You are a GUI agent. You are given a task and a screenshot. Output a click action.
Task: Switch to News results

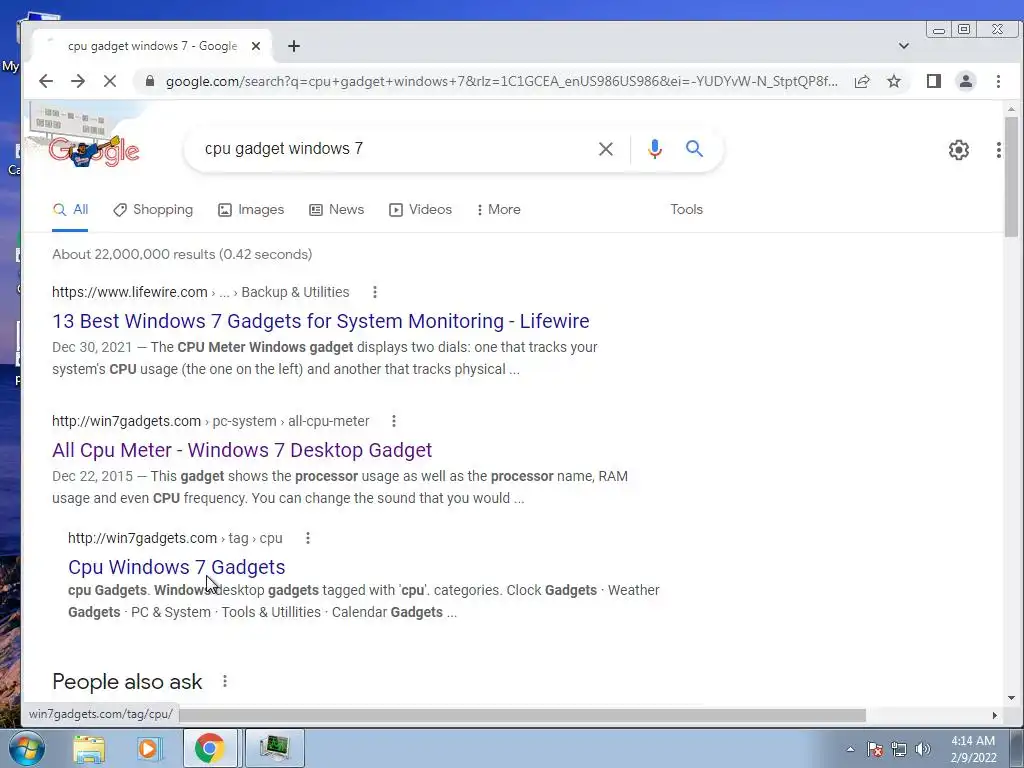click(x=336, y=210)
